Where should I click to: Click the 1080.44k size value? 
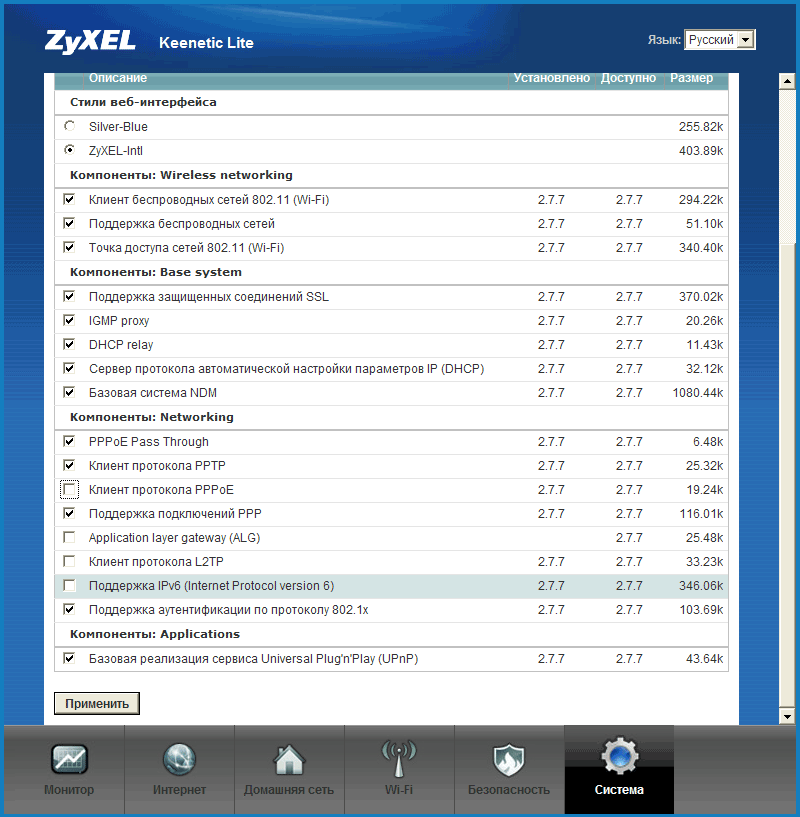[x=697, y=392]
